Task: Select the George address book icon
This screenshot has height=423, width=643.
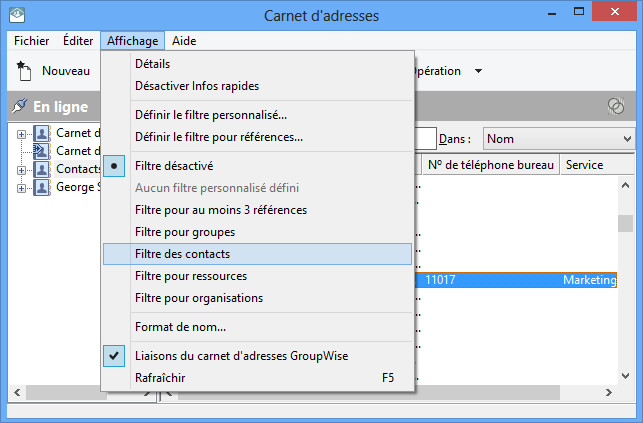Action: (x=42, y=187)
